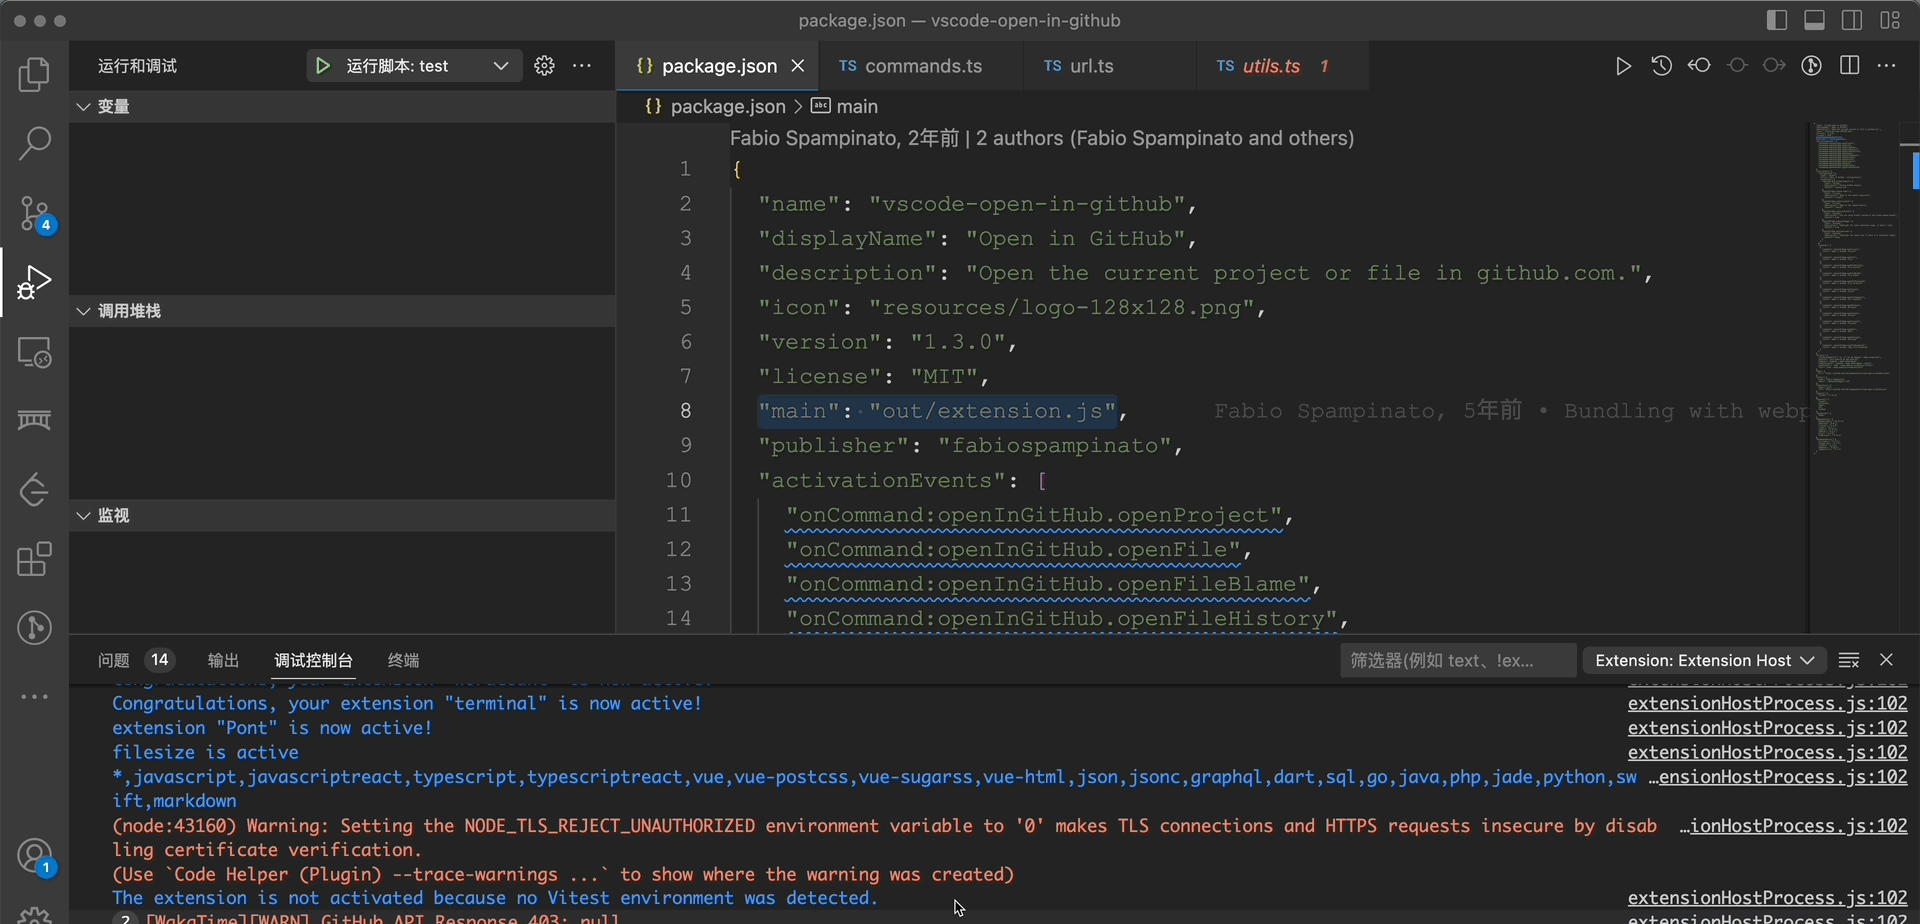Click the editor minimap overview
This screenshot has height=924, width=1920.
[x=1854, y=290]
